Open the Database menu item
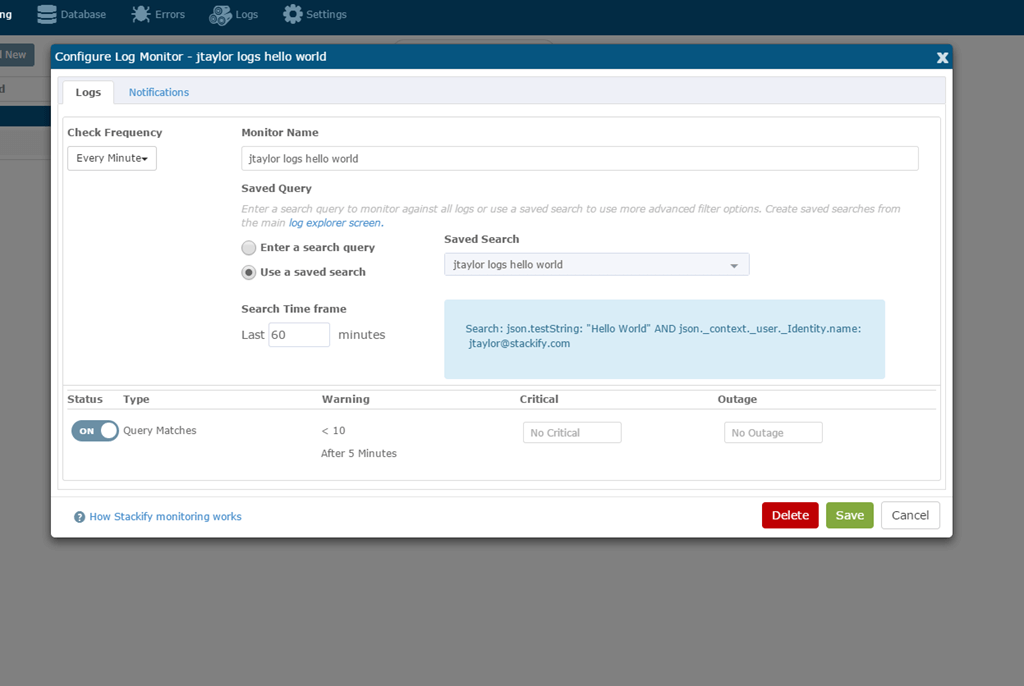The height and width of the screenshot is (686, 1024). click(72, 14)
